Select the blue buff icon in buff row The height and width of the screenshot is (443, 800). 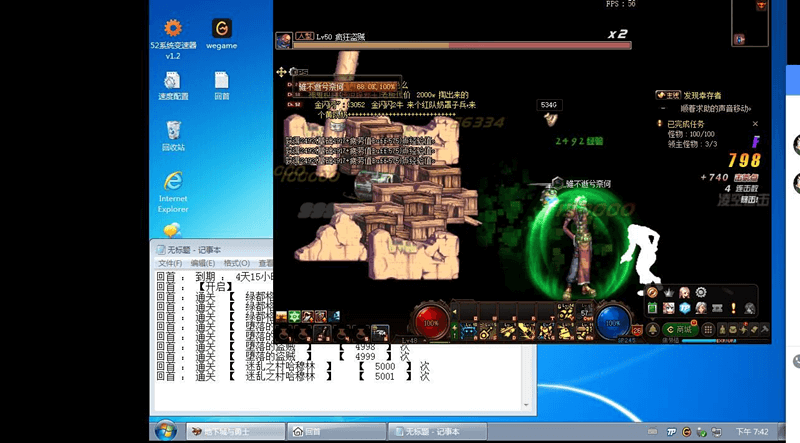point(334,316)
